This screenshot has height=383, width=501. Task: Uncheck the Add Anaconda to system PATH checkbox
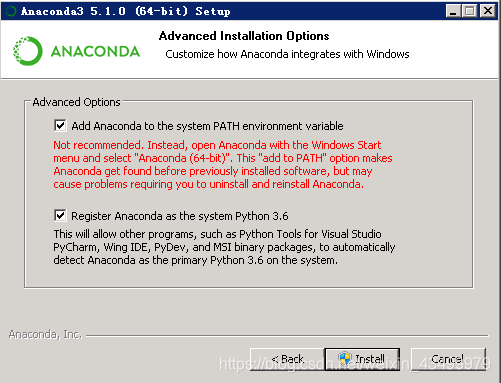coord(60,126)
